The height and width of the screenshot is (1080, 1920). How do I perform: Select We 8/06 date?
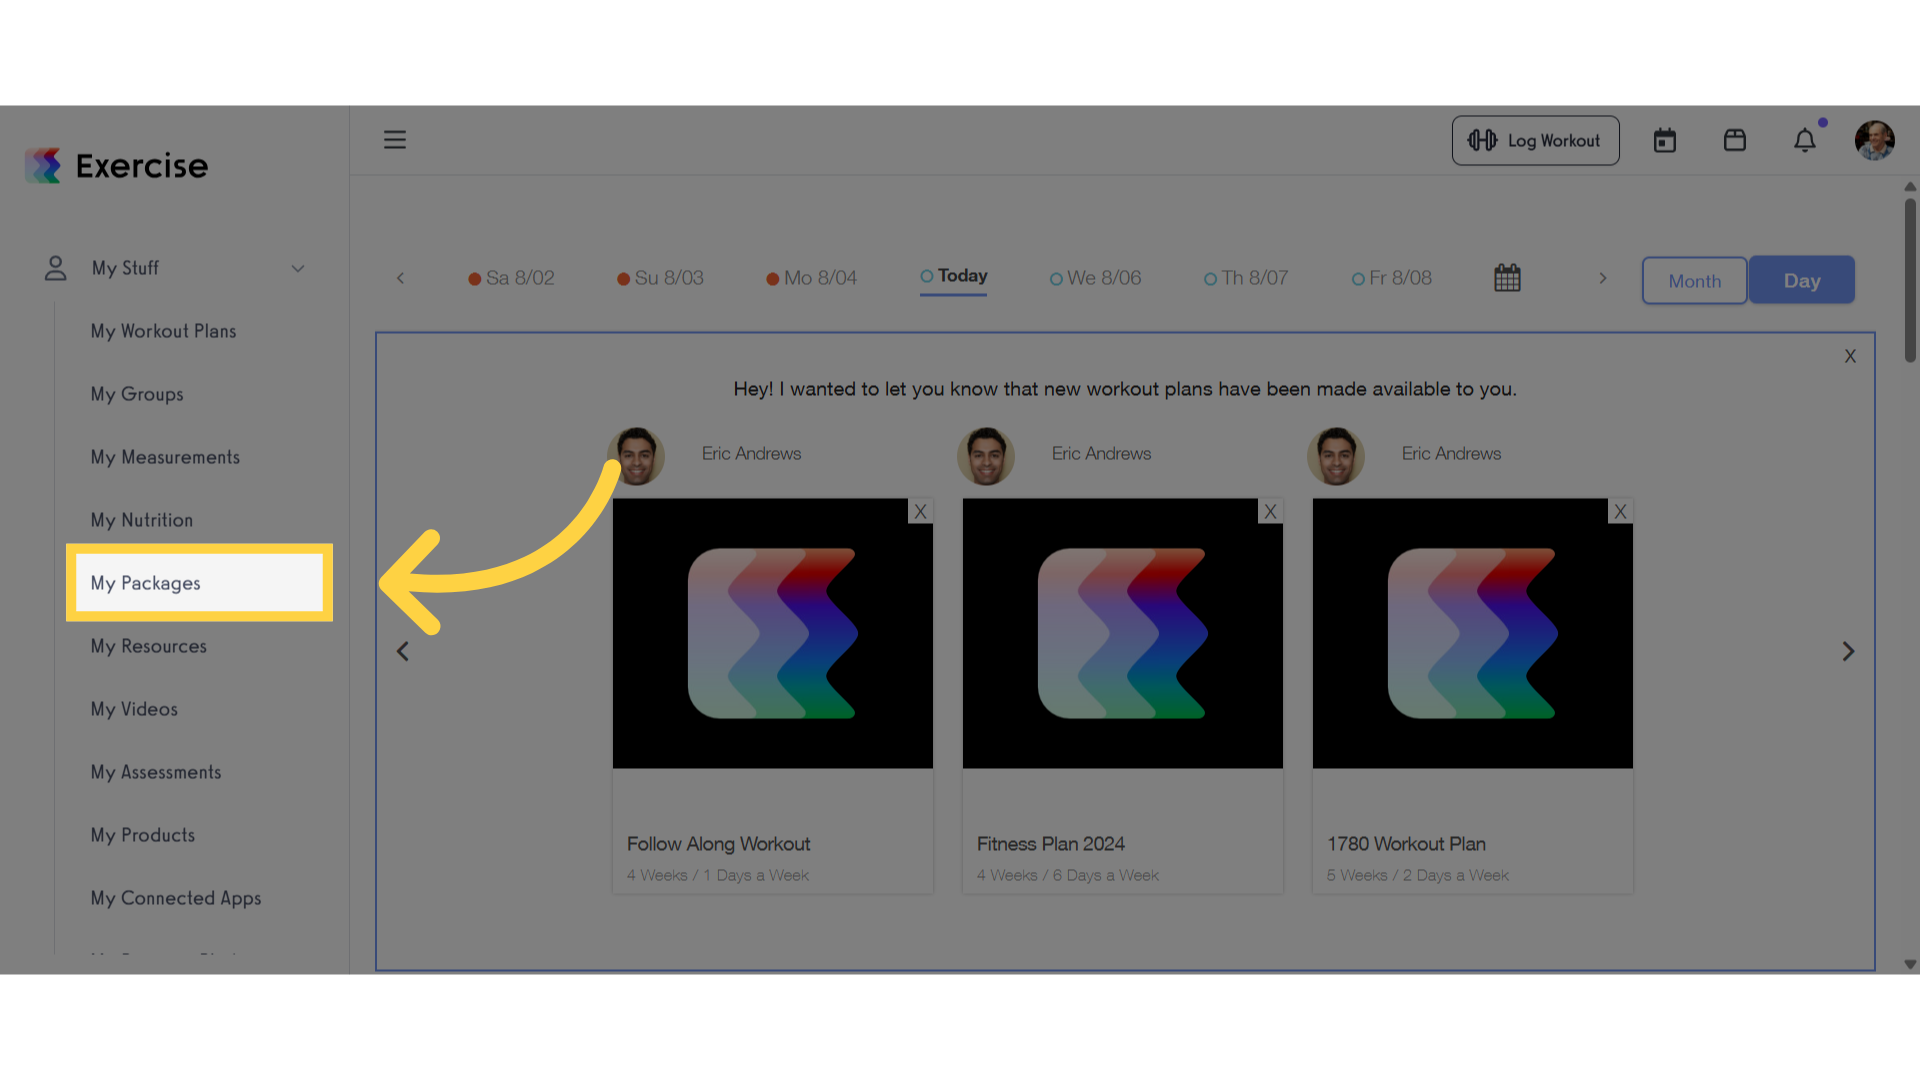click(x=1095, y=278)
